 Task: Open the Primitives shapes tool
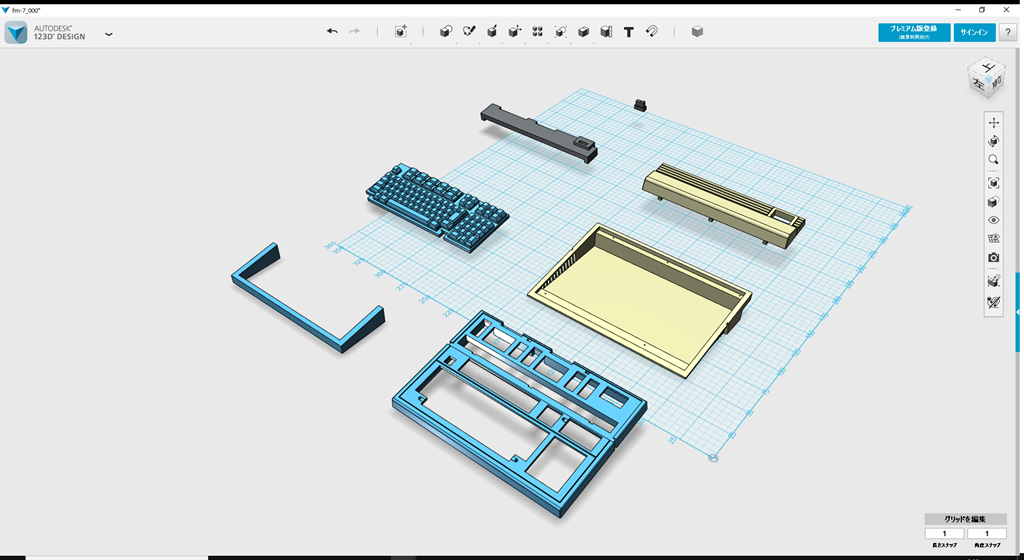coord(446,32)
